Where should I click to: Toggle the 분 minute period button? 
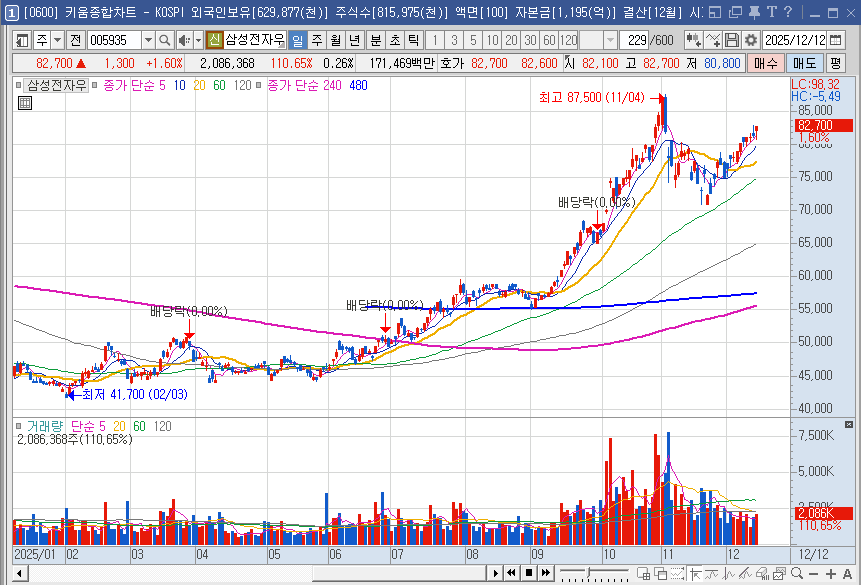coord(376,40)
